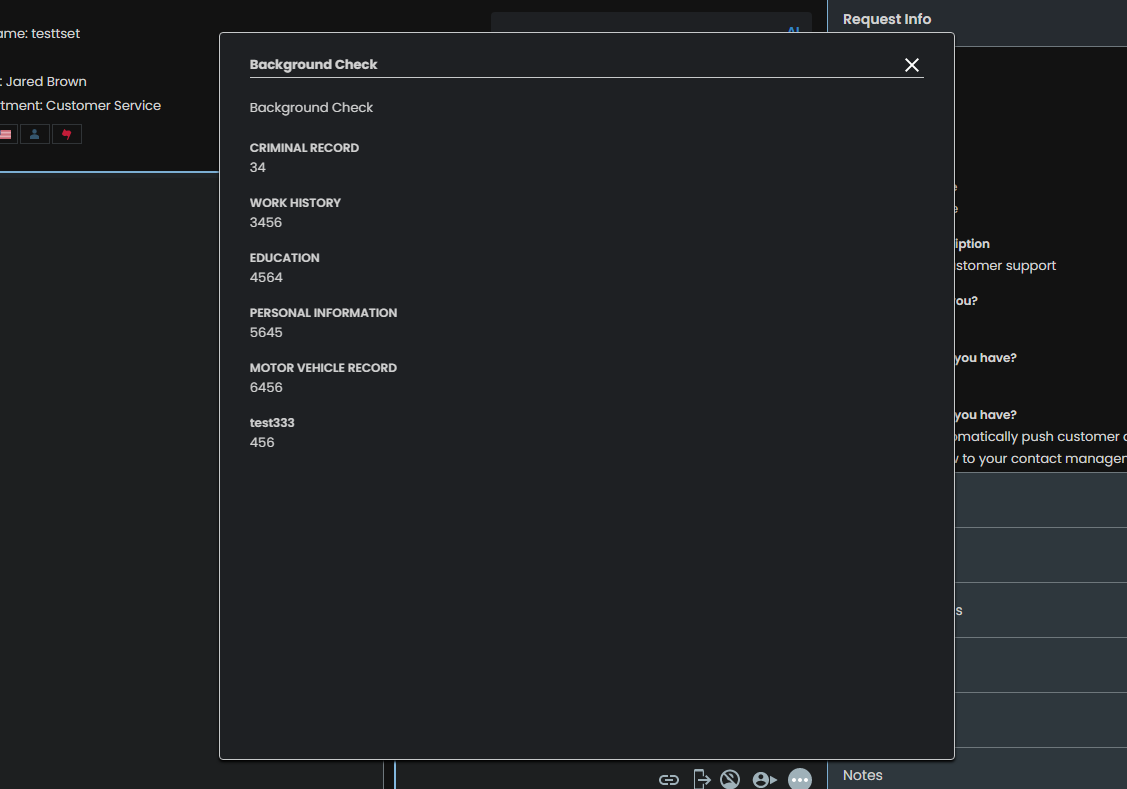The height and width of the screenshot is (789, 1127).
Task: Click the red thumbs-down icon
Action: click(x=67, y=134)
